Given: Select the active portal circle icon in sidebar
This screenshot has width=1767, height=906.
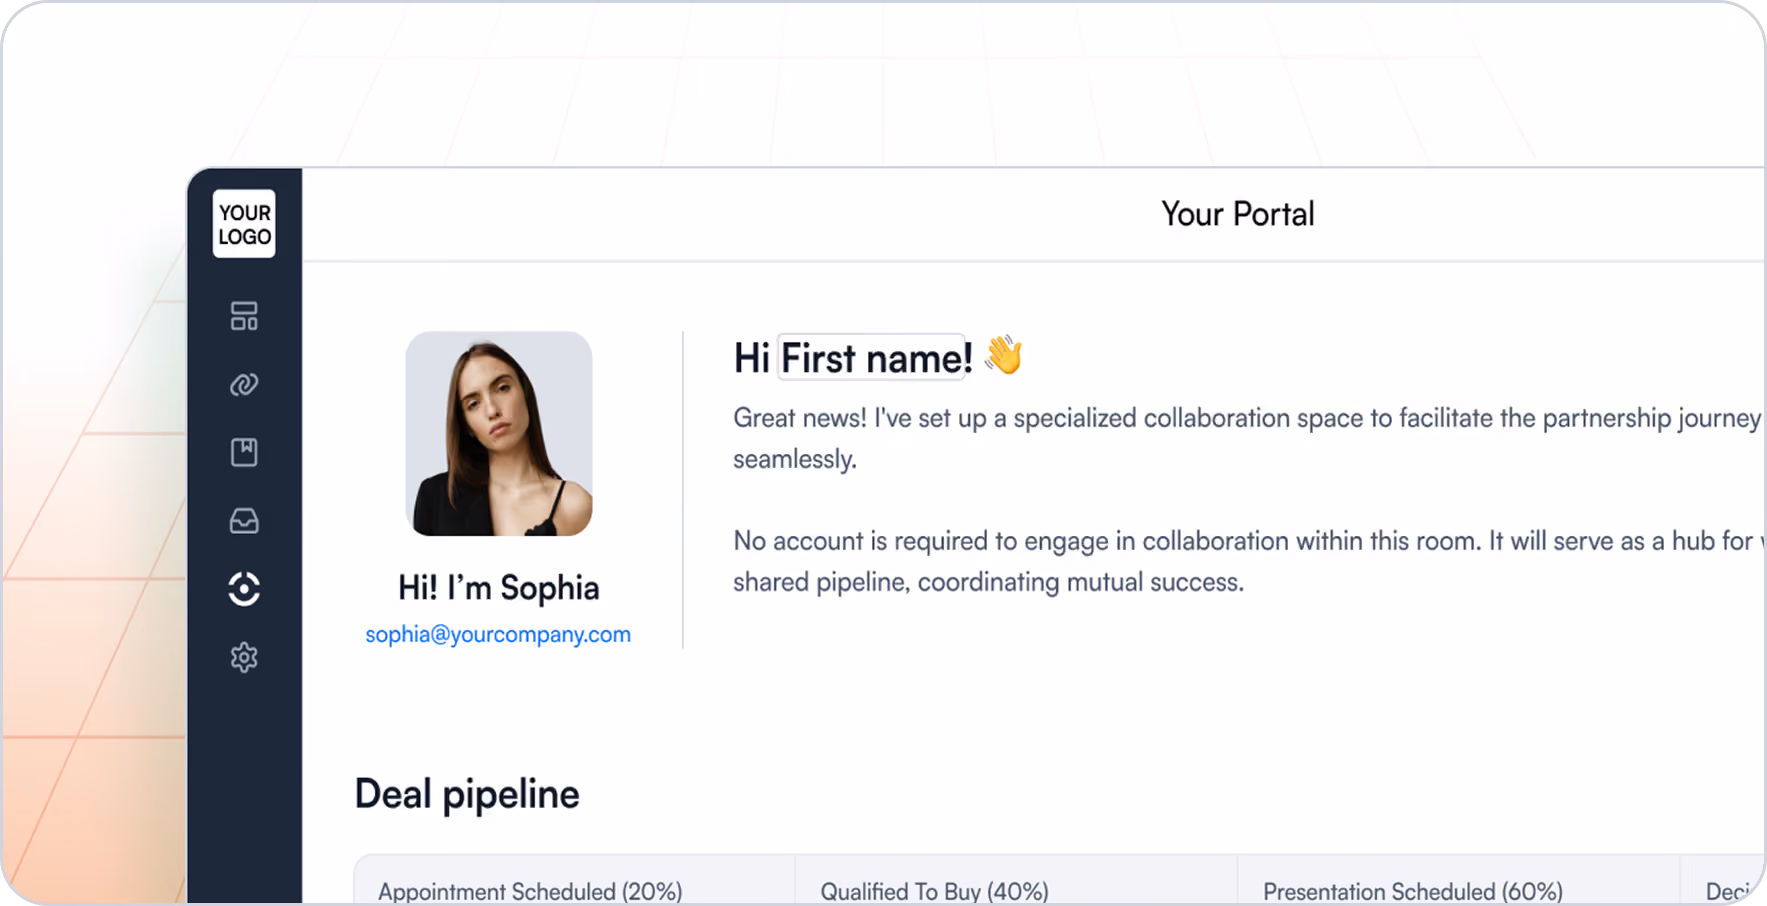Looking at the screenshot, I should click(244, 589).
